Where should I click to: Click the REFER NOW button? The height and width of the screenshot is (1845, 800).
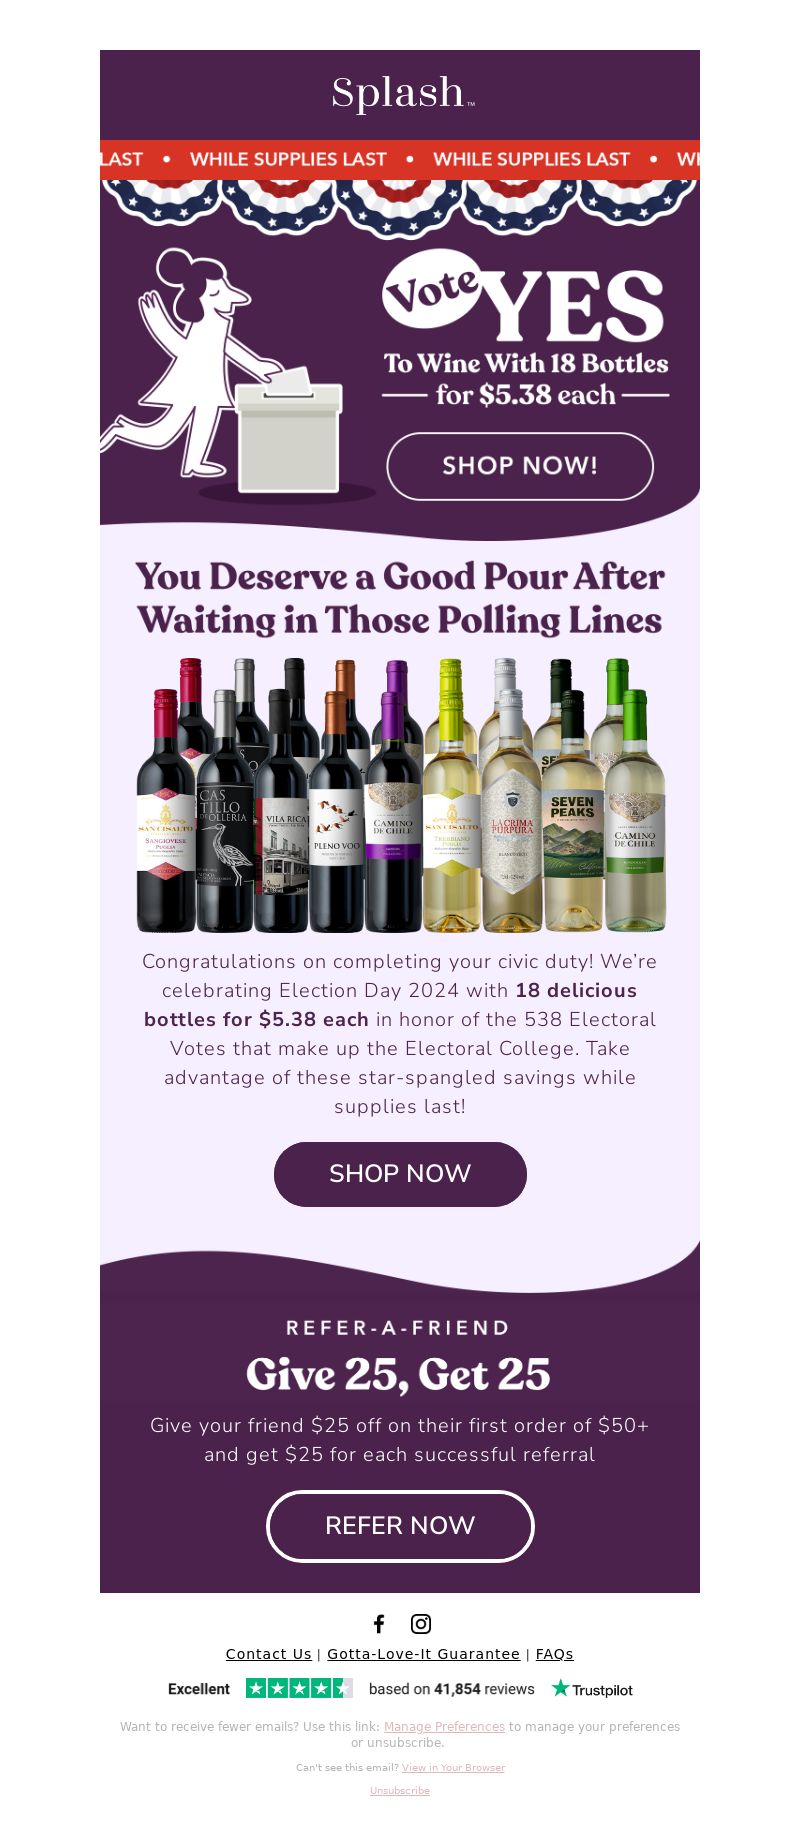[x=400, y=1526]
